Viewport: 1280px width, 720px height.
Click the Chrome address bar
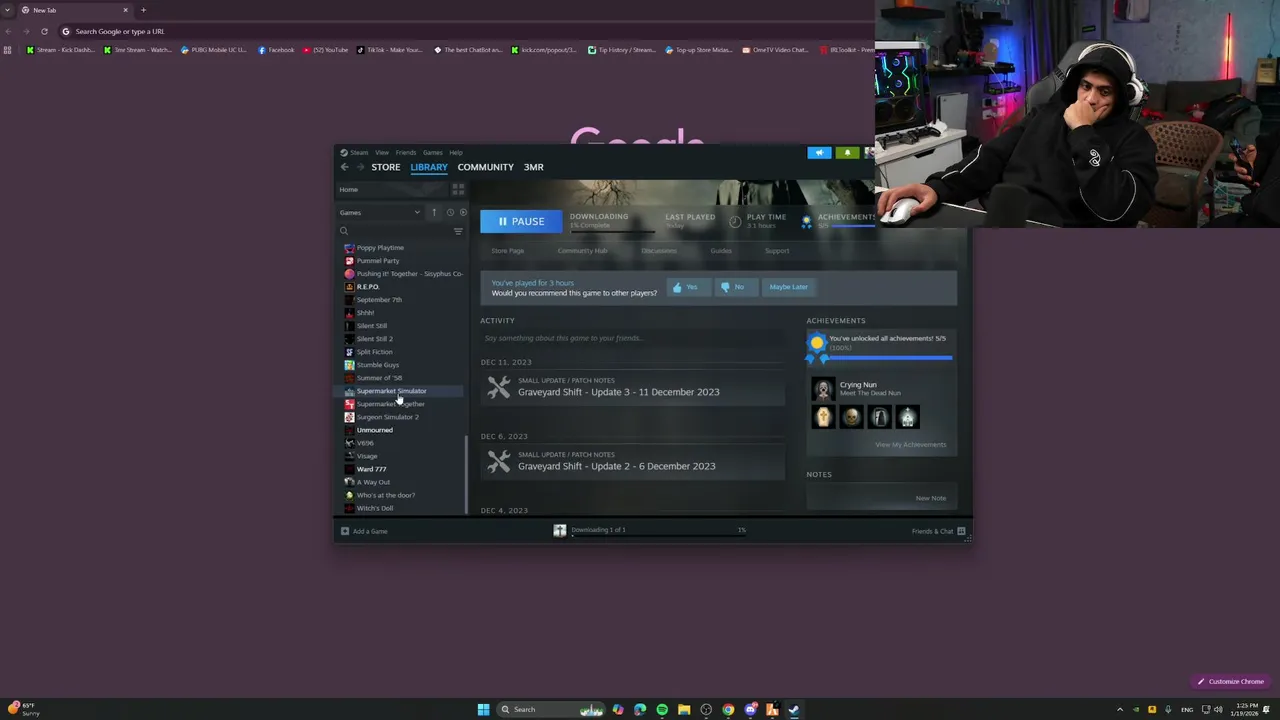click(x=465, y=31)
